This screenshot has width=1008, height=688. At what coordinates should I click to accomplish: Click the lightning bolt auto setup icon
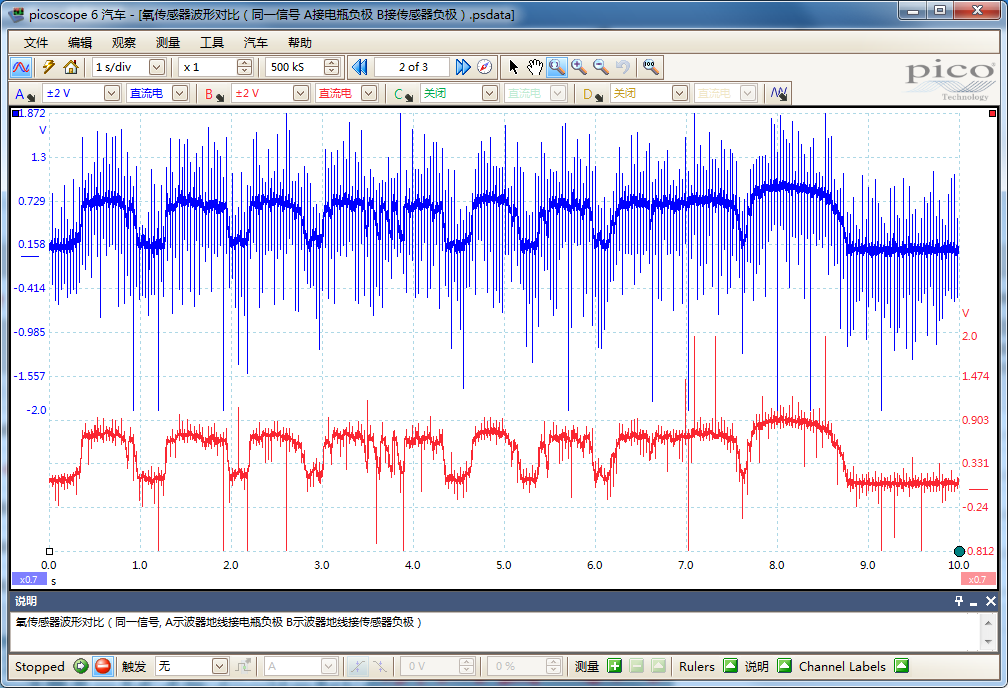49,67
